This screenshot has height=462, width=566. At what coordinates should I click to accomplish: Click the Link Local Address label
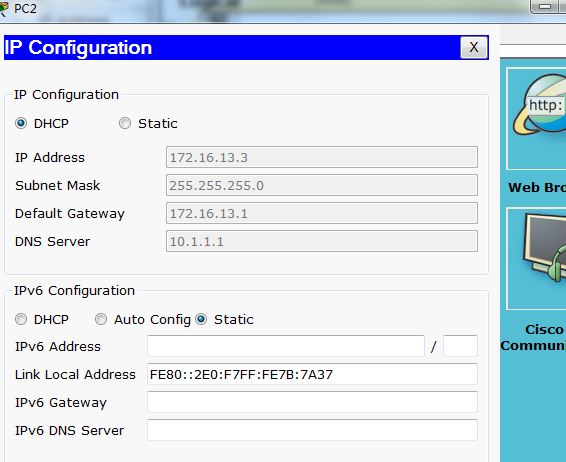tap(75, 375)
